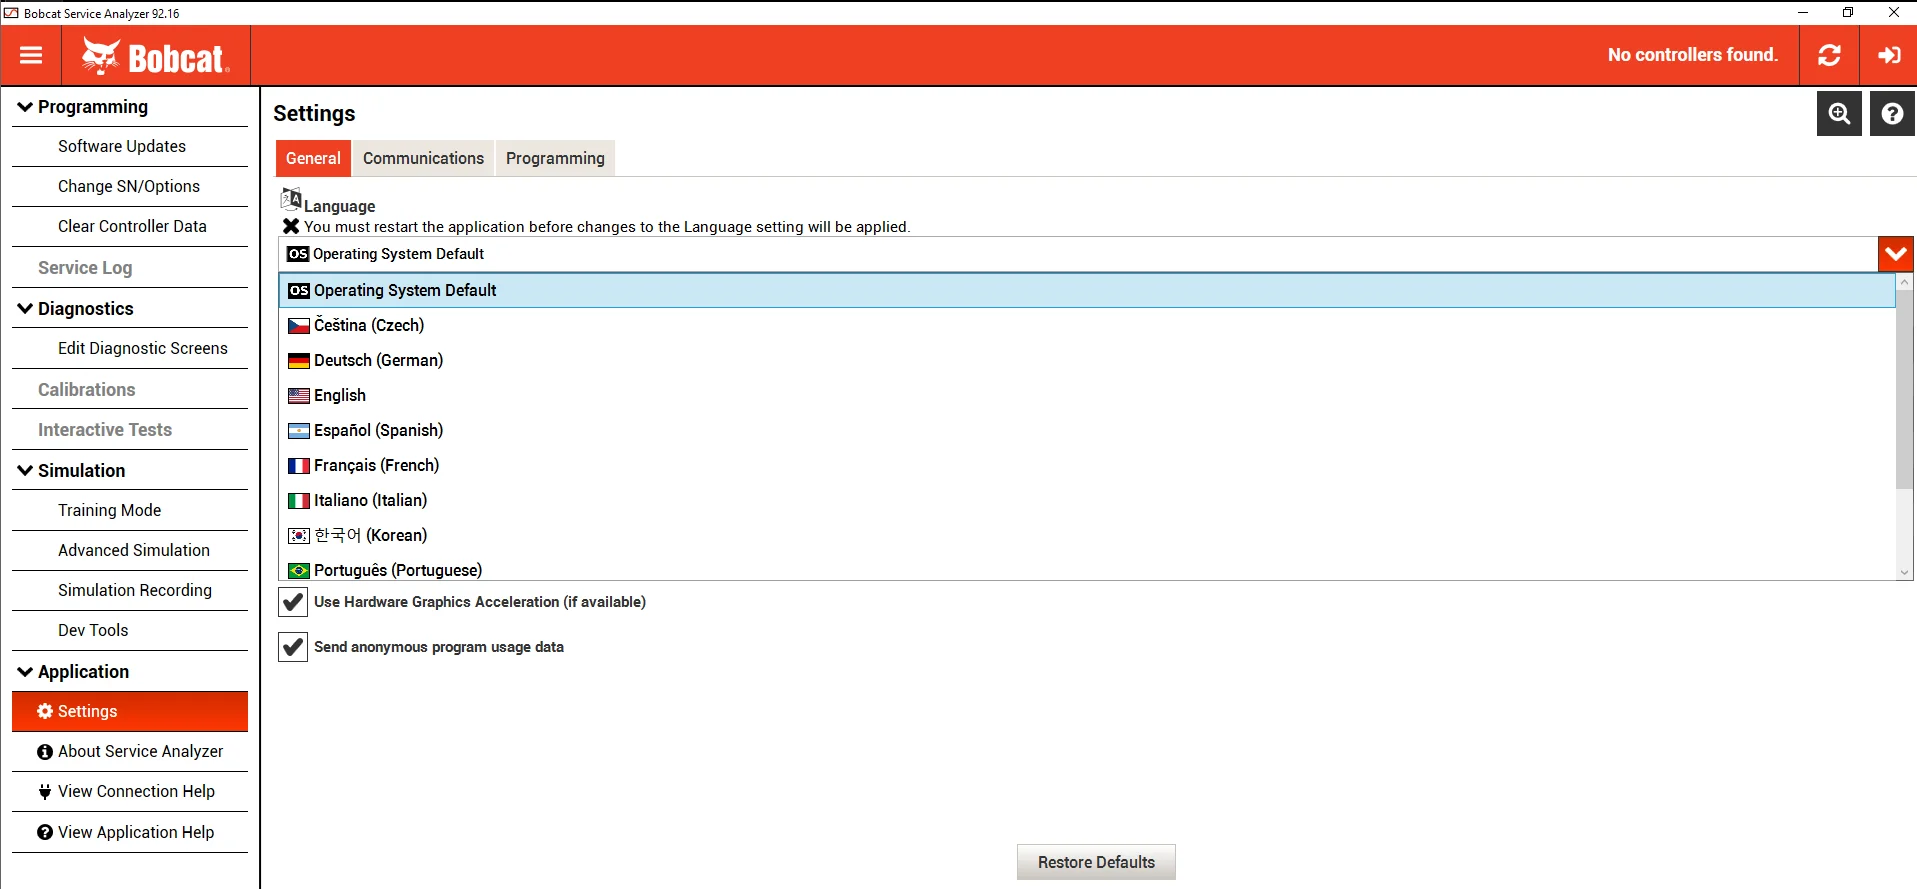The height and width of the screenshot is (889, 1917).
Task: Click the info icon beside About Service Analyzer
Action: pos(45,752)
